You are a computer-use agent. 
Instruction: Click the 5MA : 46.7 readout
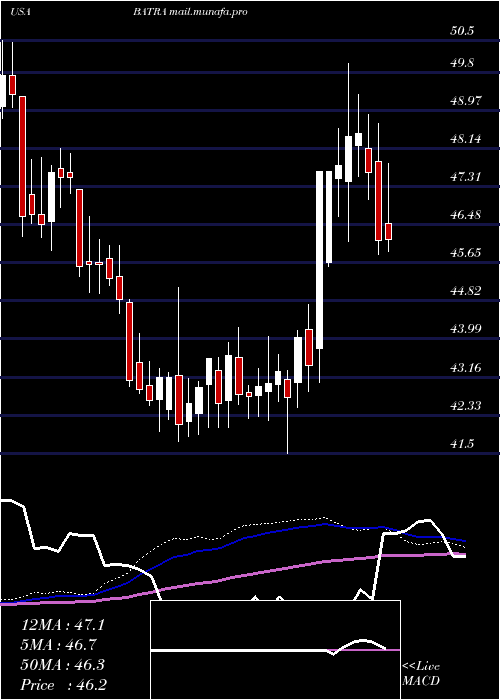click(58, 645)
